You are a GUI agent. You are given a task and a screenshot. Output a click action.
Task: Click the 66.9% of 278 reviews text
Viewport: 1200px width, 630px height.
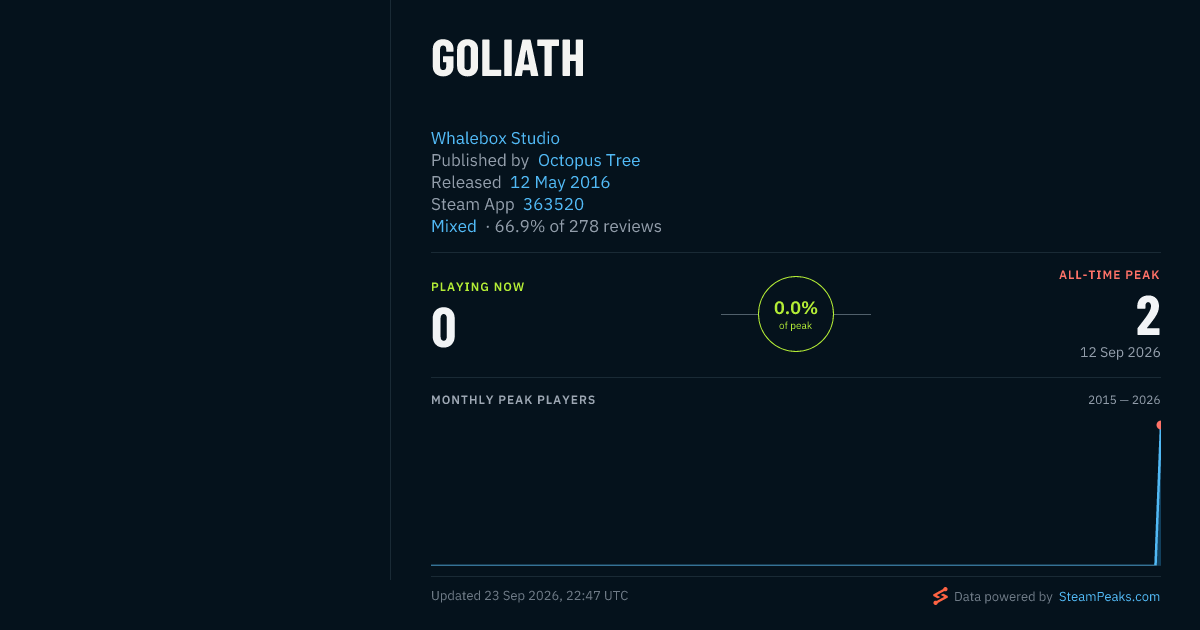pos(578,226)
